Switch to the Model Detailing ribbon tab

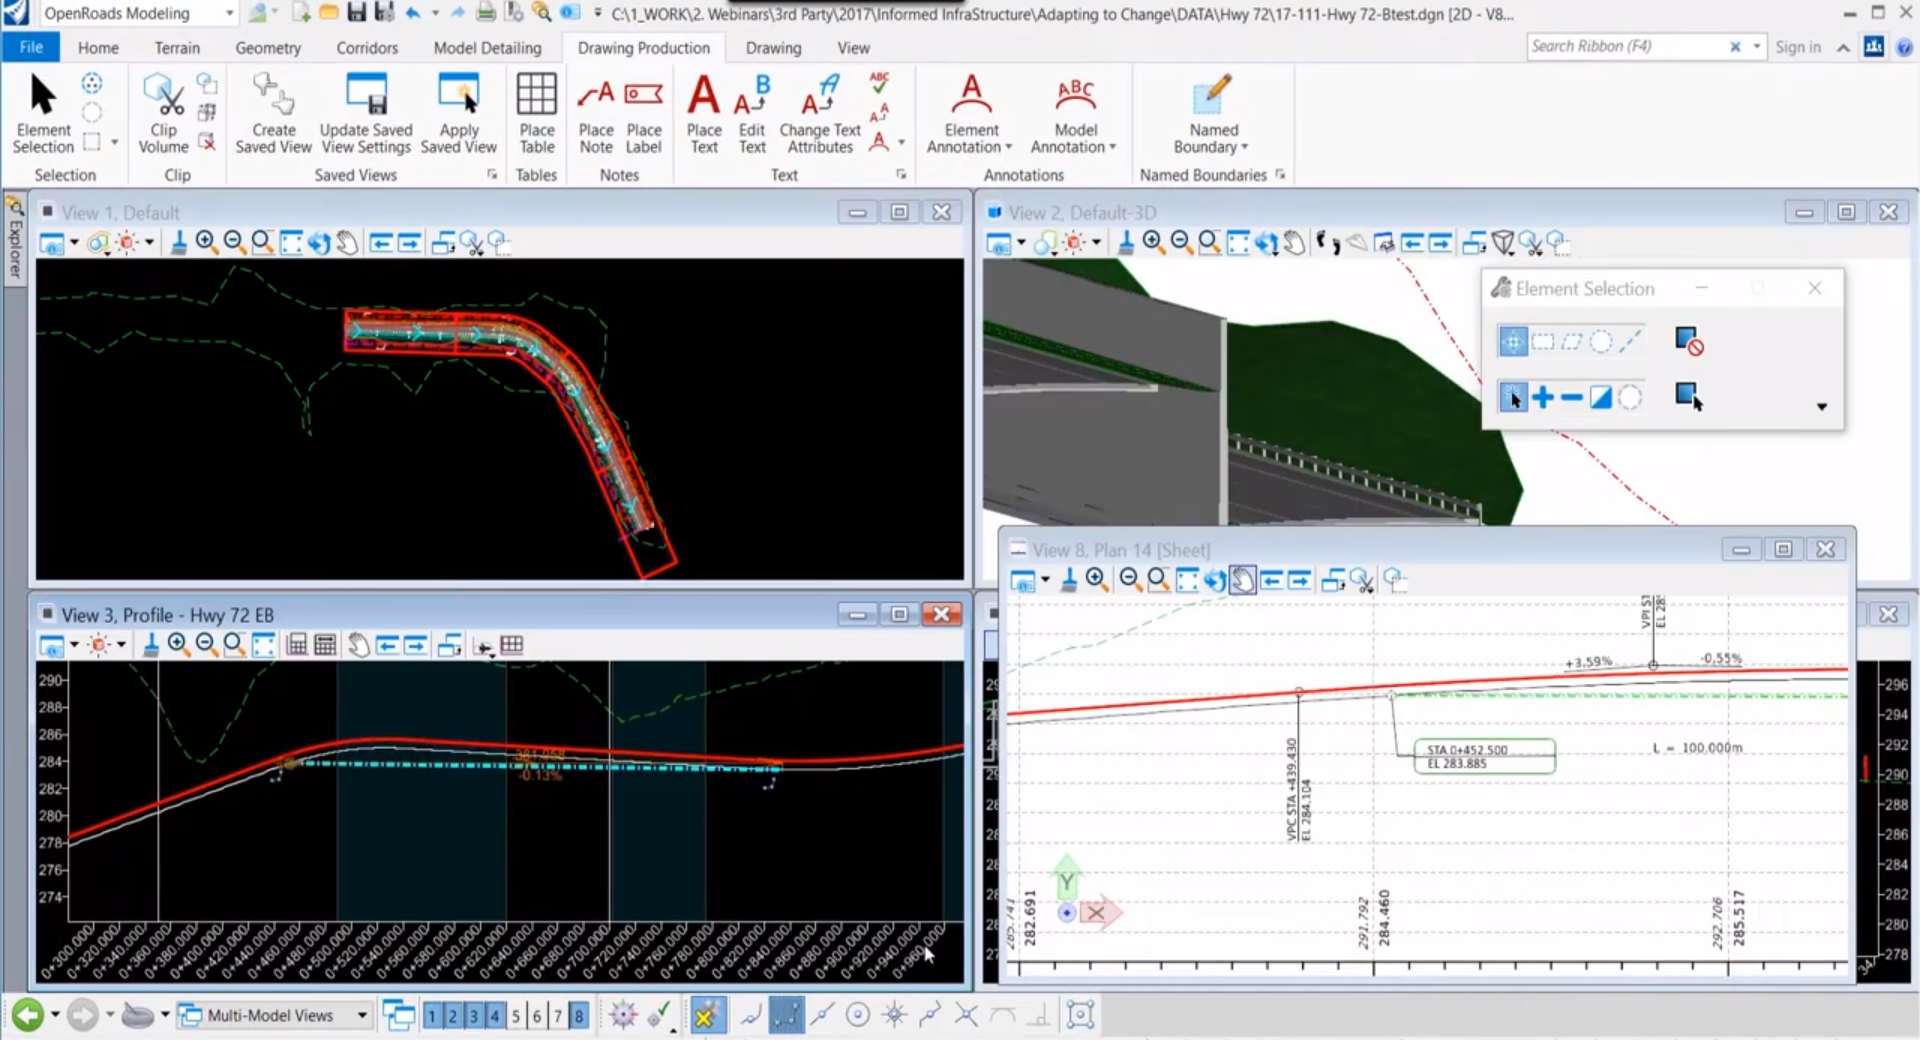click(x=487, y=47)
